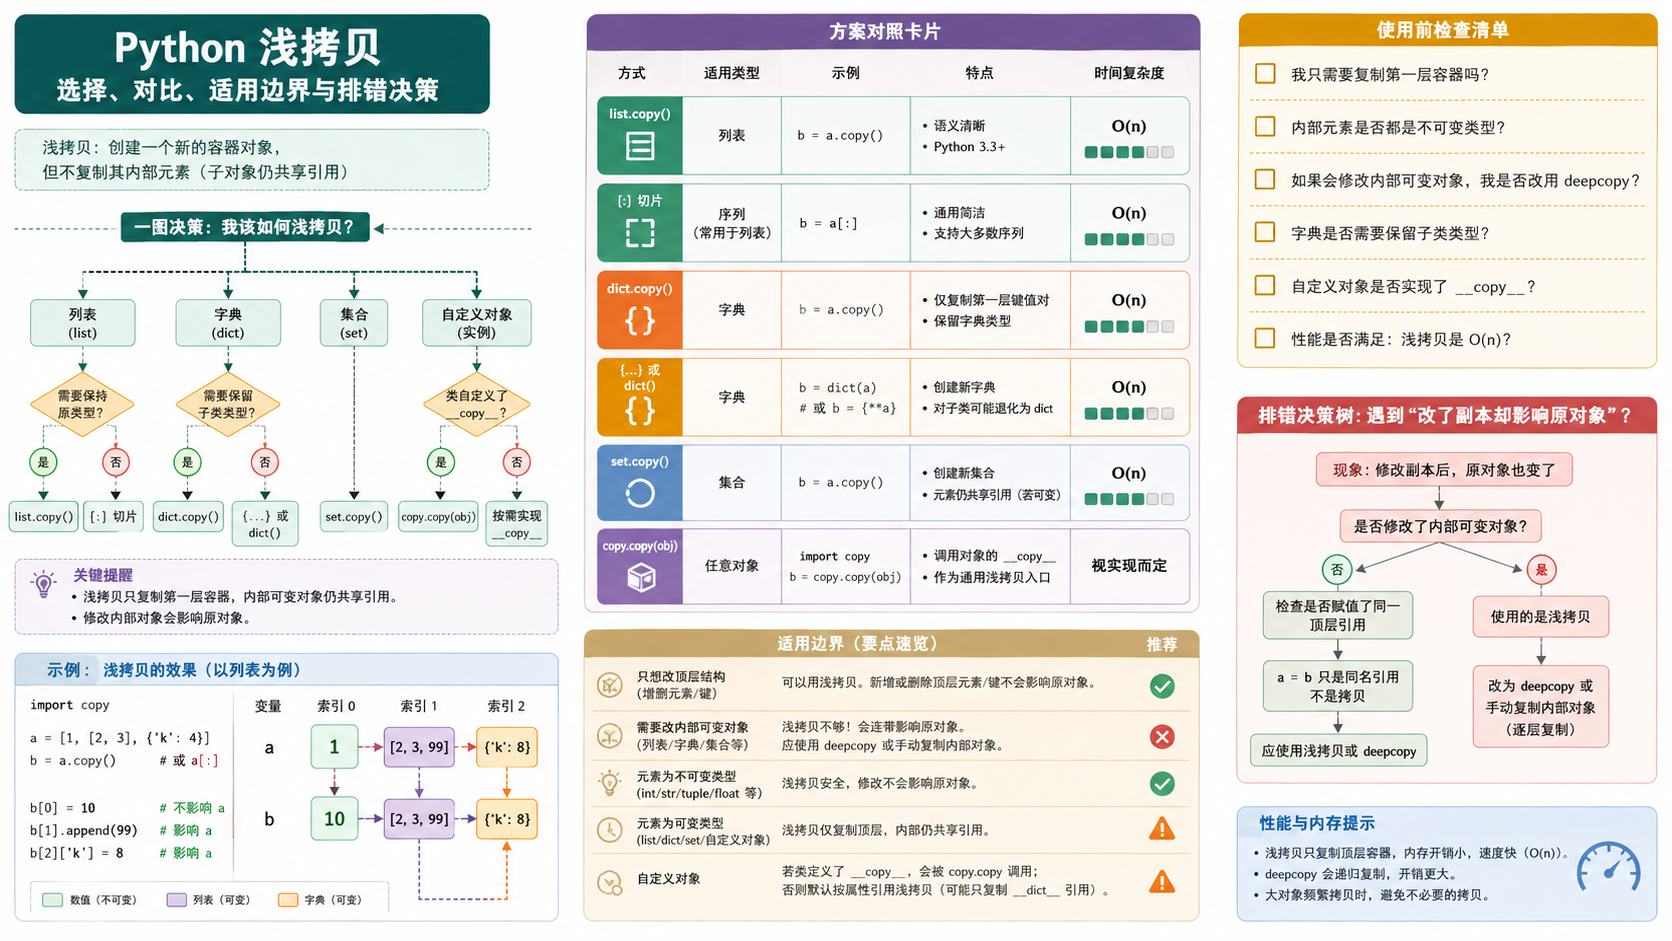This screenshot has width=1672, height=941.
Task: Check 字典是否需要保留子类类型
Action: [x=1265, y=232]
